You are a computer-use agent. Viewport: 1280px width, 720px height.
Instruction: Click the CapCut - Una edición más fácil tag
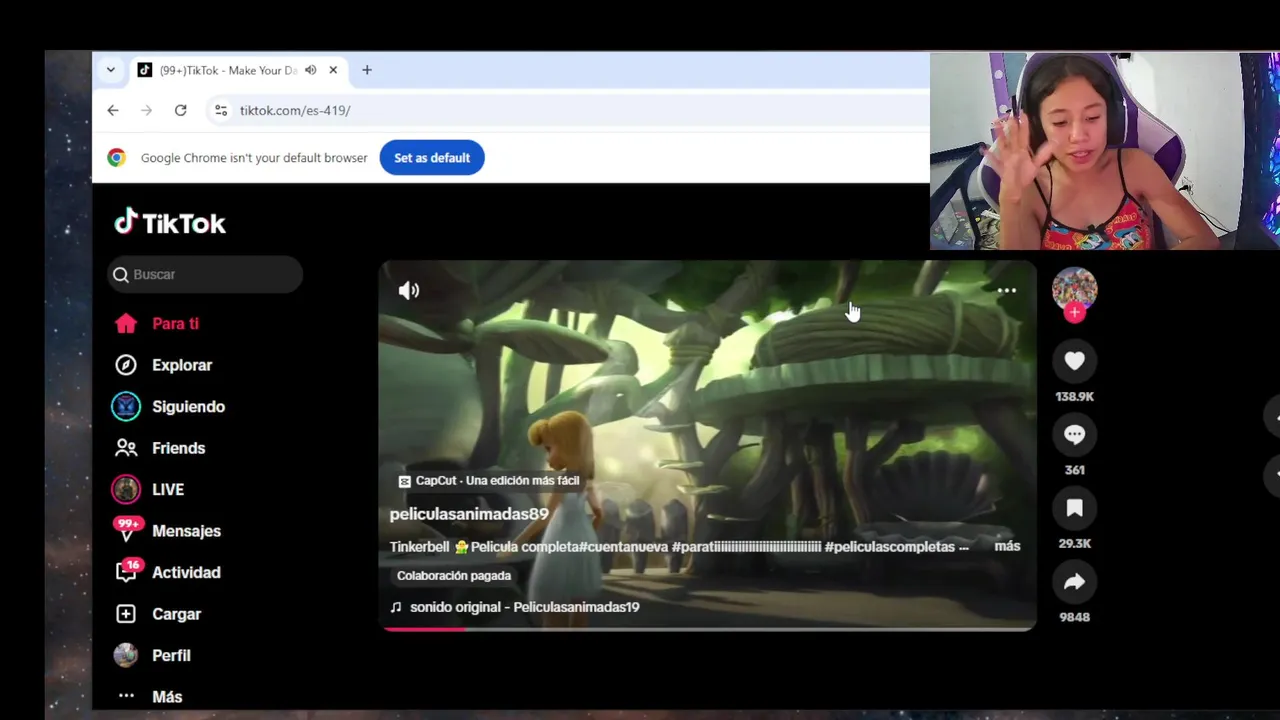(x=489, y=481)
